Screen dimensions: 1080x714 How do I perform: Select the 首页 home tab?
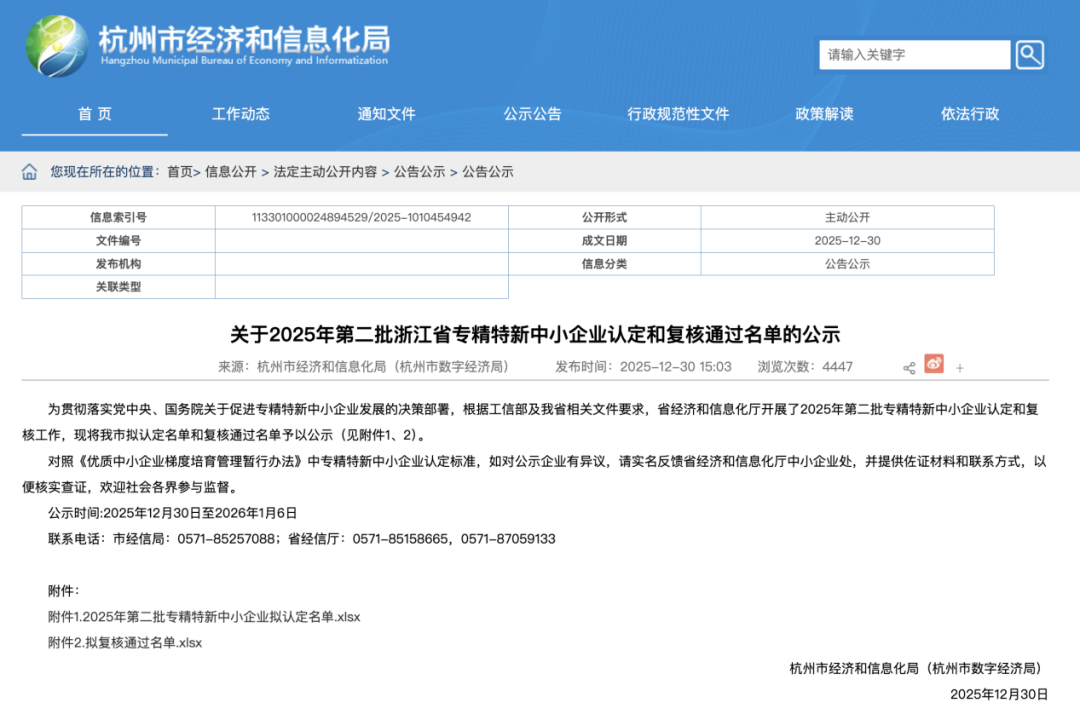click(x=94, y=114)
